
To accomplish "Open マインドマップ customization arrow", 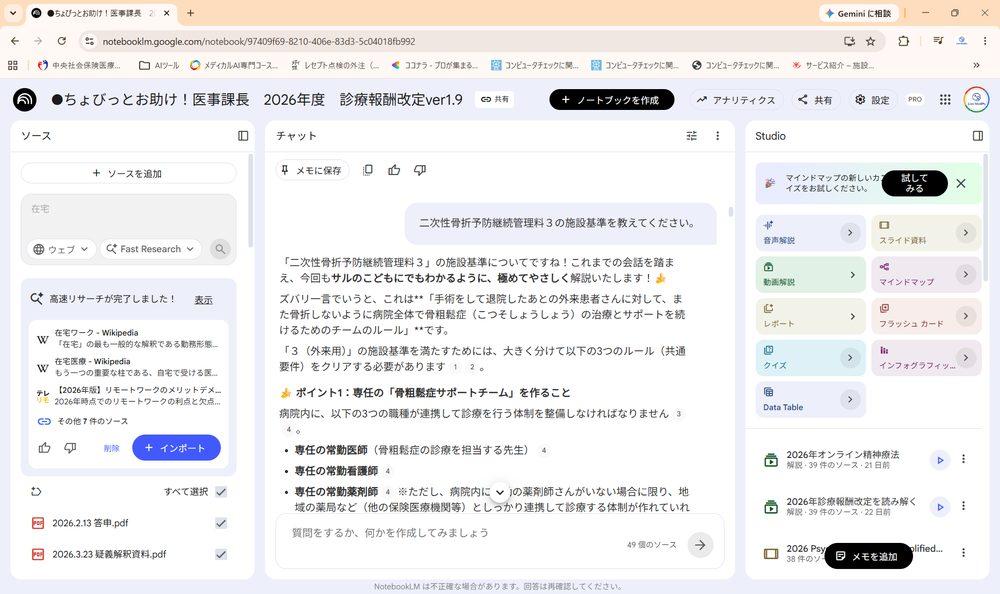I will pyautogui.click(x=966, y=274).
